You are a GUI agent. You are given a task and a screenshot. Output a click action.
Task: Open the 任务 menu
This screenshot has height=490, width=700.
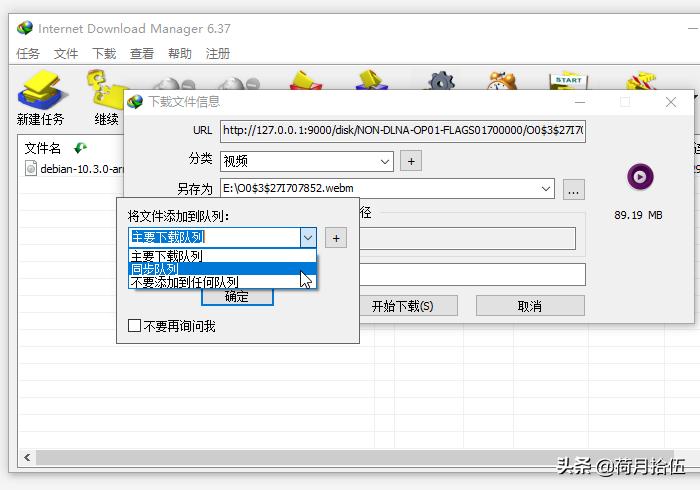click(x=28, y=54)
